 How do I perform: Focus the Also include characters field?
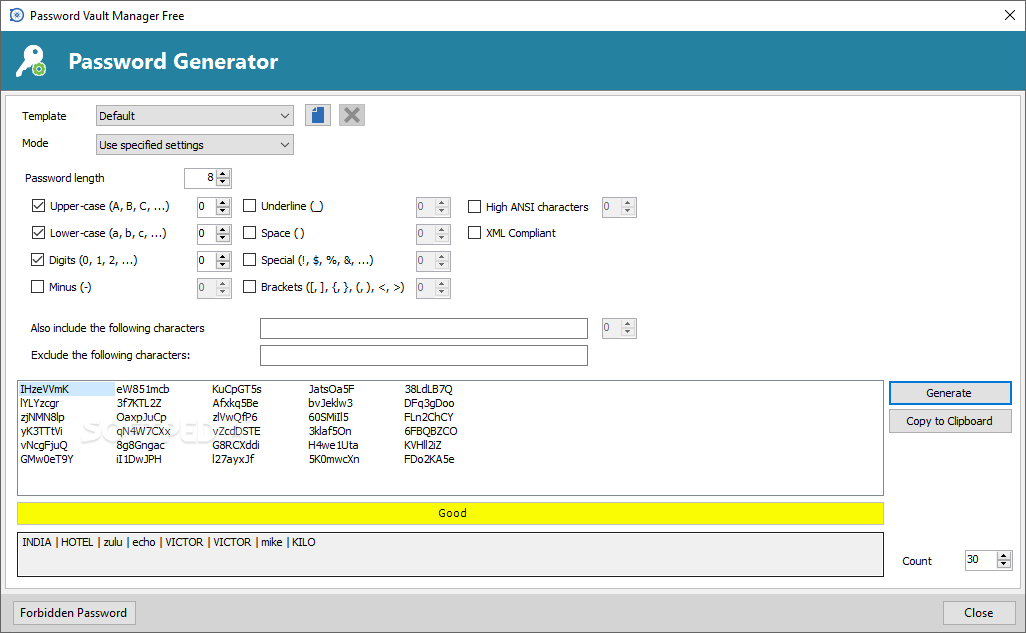(x=423, y=328)
